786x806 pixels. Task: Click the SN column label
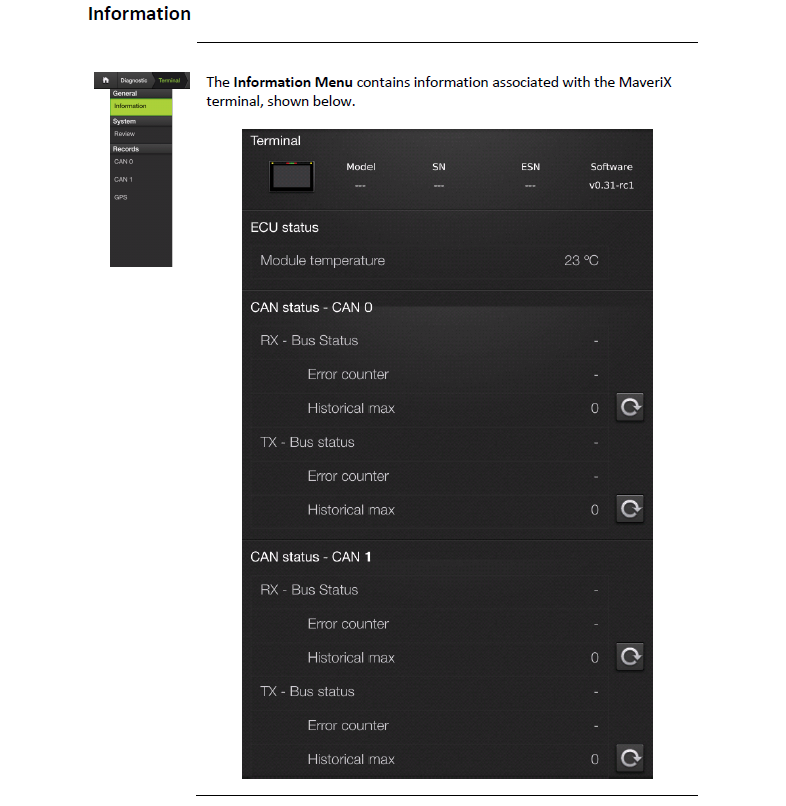[438, 167]
